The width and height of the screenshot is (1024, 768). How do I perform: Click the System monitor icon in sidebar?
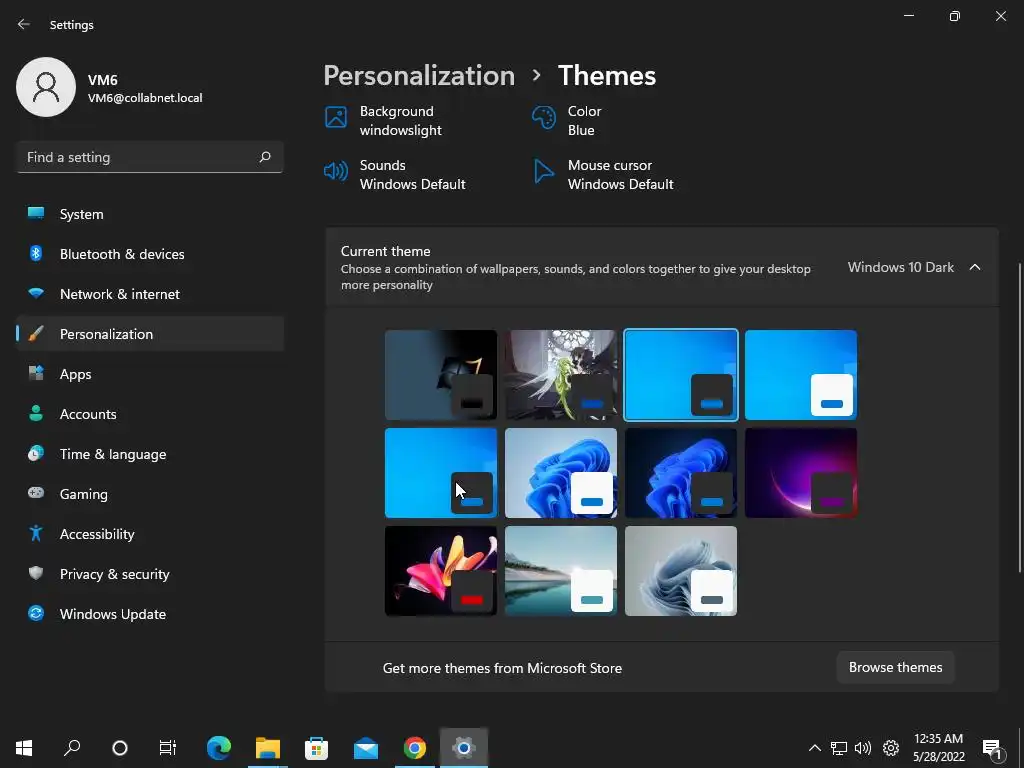point(36,214)
